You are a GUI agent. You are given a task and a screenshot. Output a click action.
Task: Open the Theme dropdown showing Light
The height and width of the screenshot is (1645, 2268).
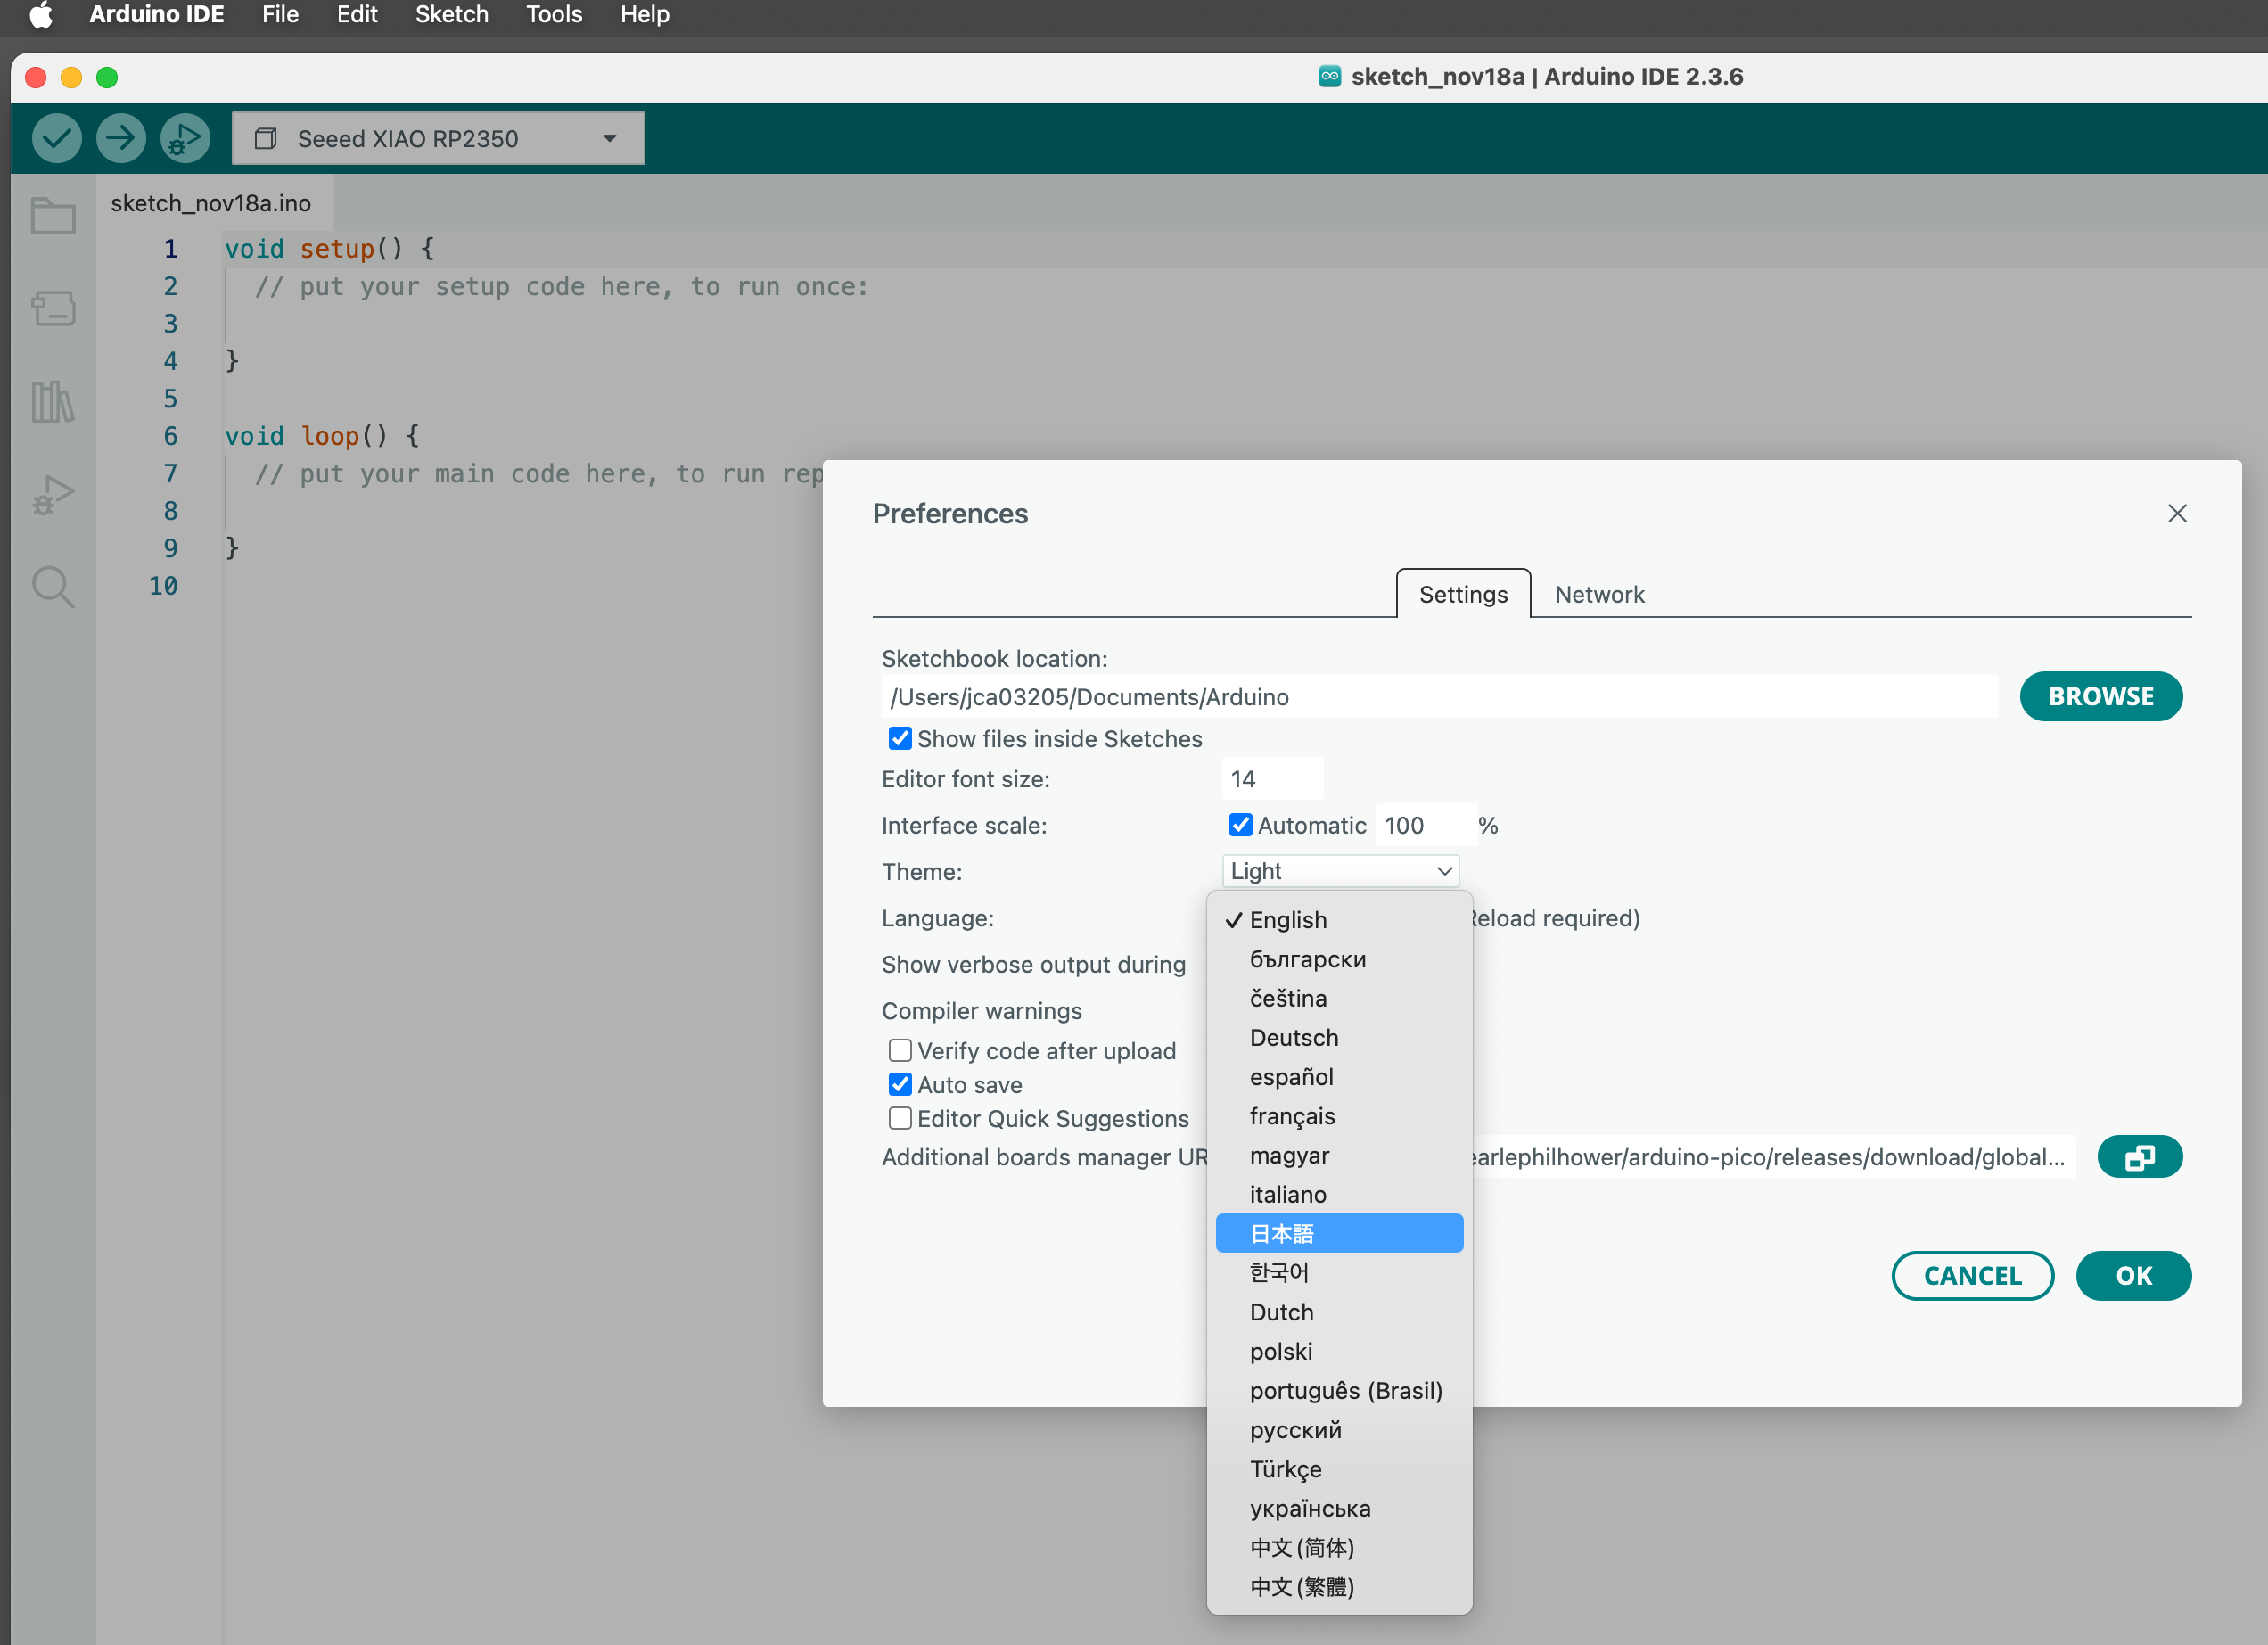tap(1340, 871)
